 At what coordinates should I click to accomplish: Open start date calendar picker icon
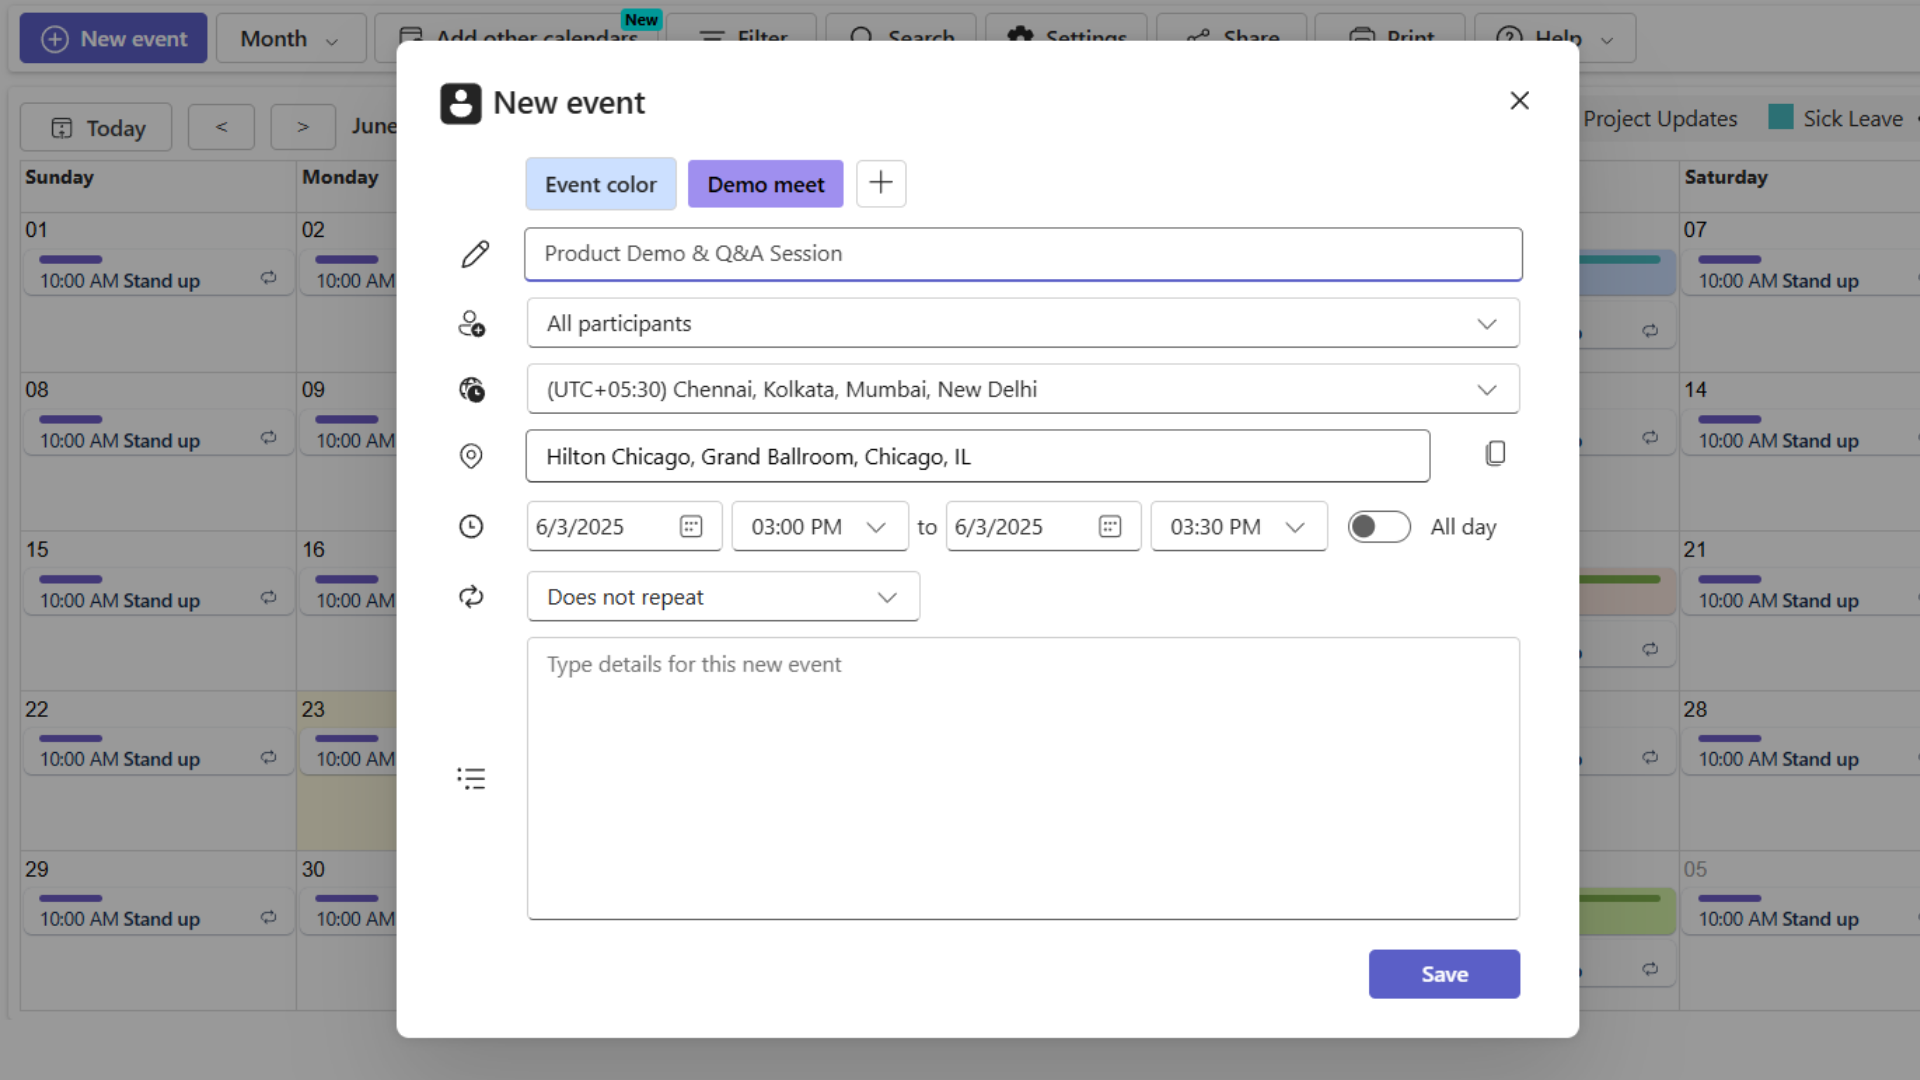pyautogui.click(x=691, y=526)
